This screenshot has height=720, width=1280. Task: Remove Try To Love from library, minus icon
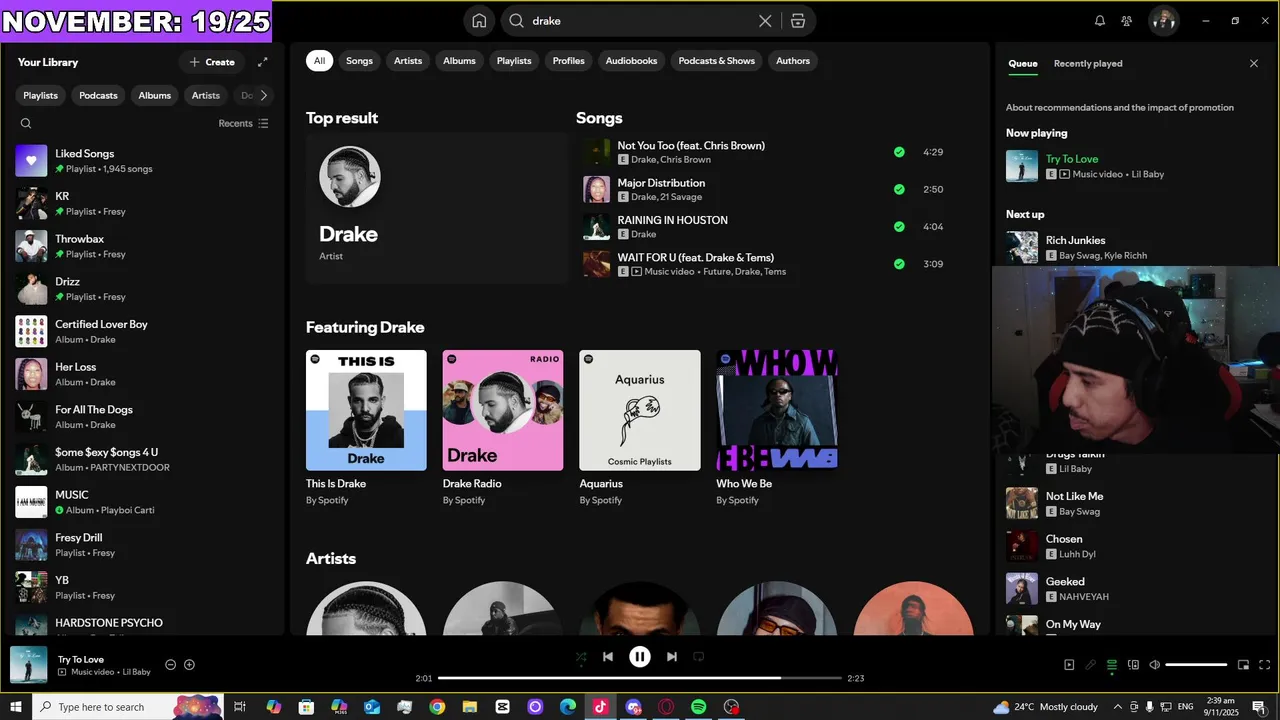pyautogui.click(x=170, y=665)
